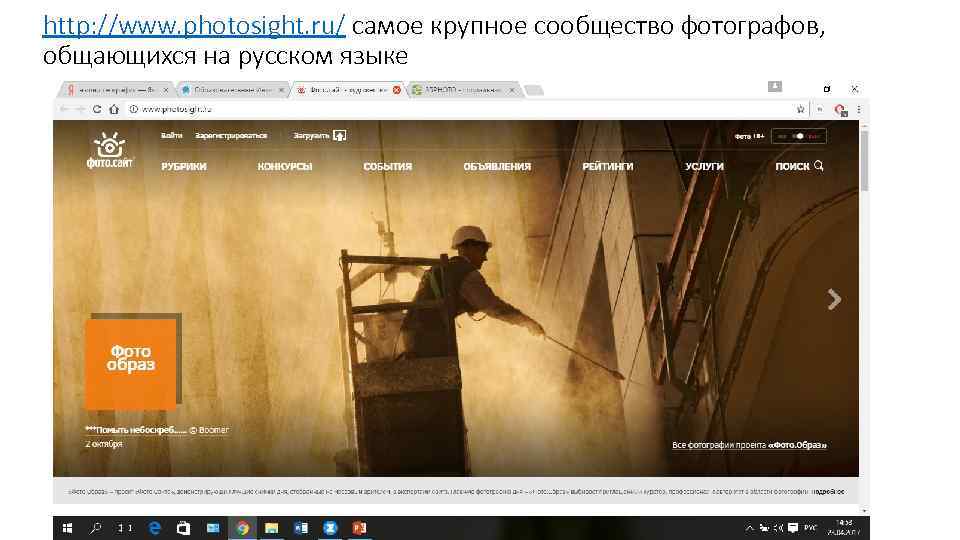Click the browser home icon
The image size is (960, 540).
tap(114, 109)
